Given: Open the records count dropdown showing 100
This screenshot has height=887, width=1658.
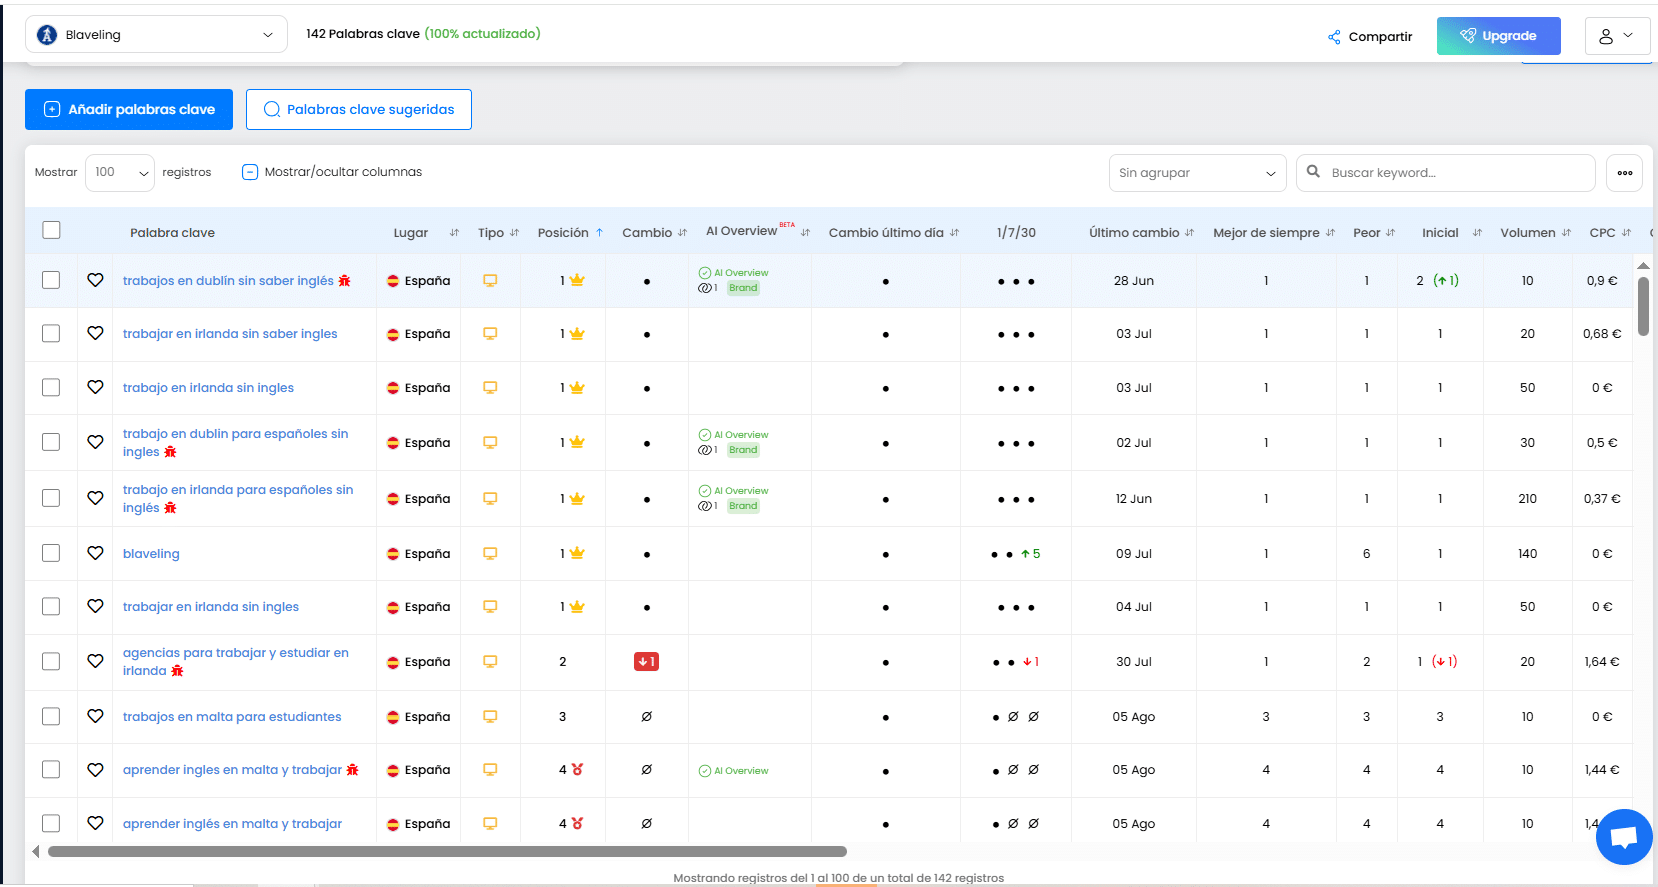Looking at the screenshot, I should (120, 173).
